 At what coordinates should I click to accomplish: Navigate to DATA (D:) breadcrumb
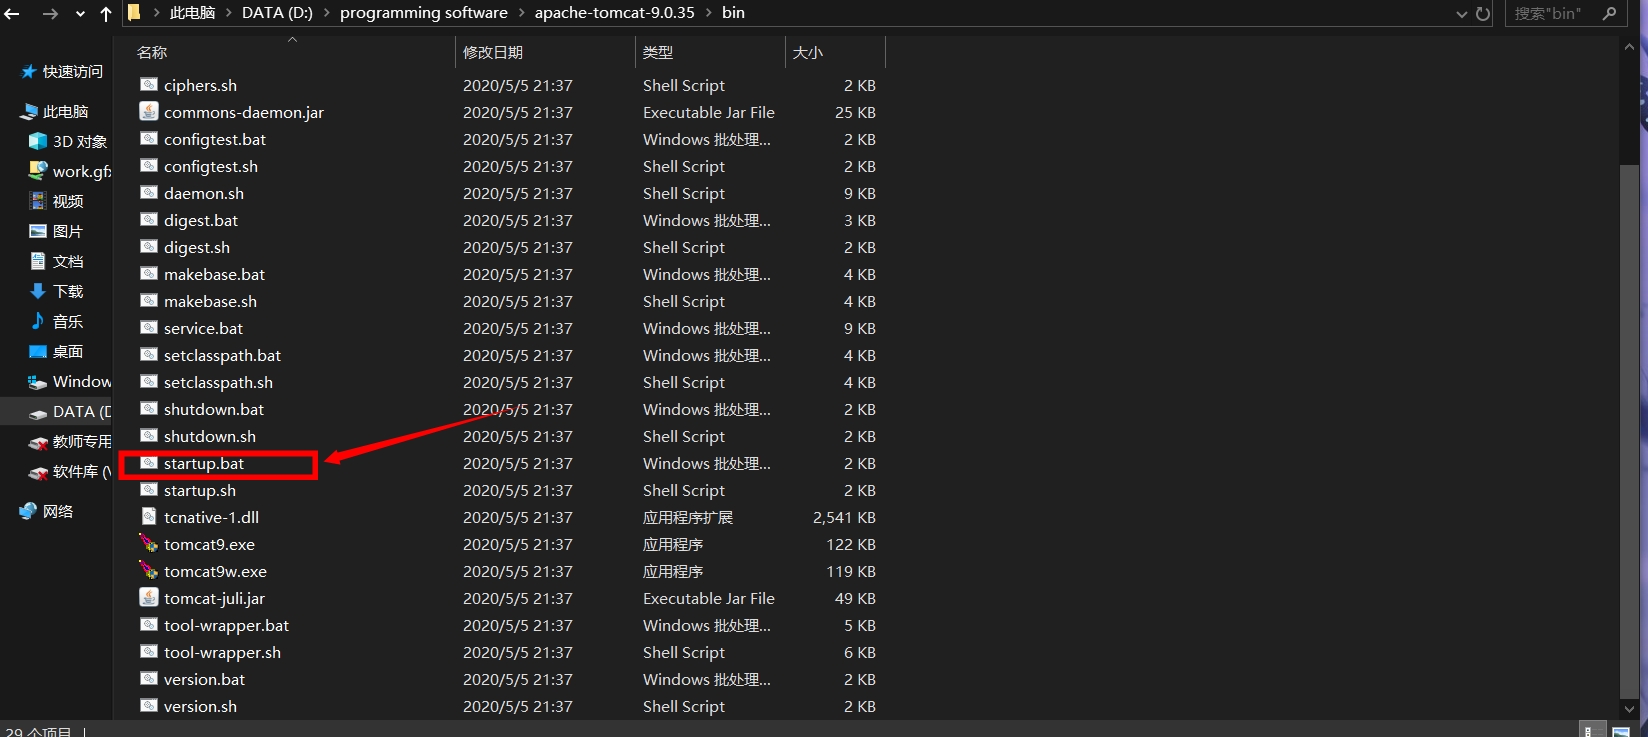point(277,13)
